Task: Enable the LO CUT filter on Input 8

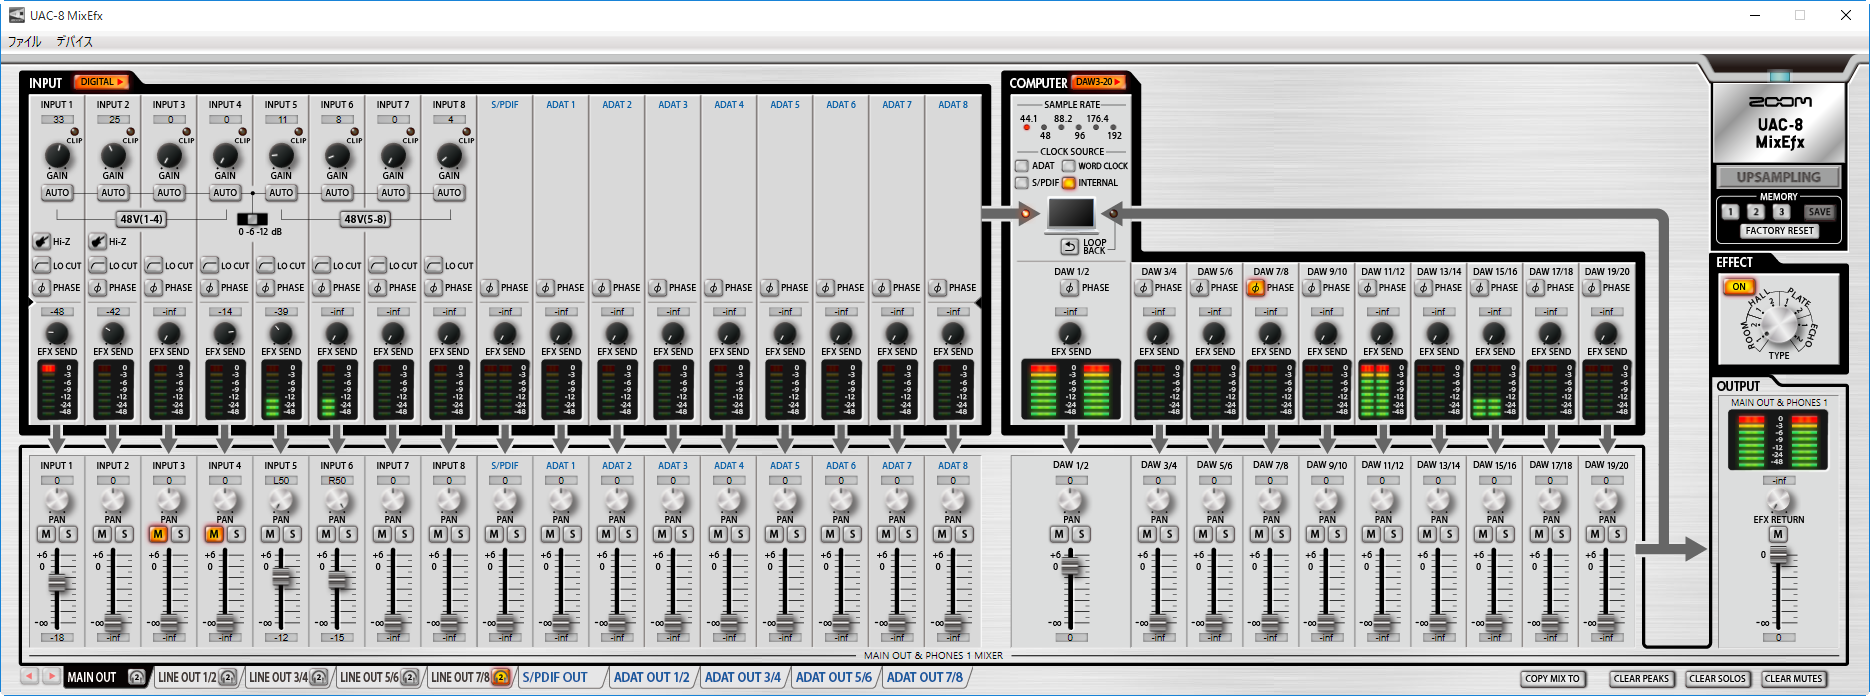Action: coord(433,265)
